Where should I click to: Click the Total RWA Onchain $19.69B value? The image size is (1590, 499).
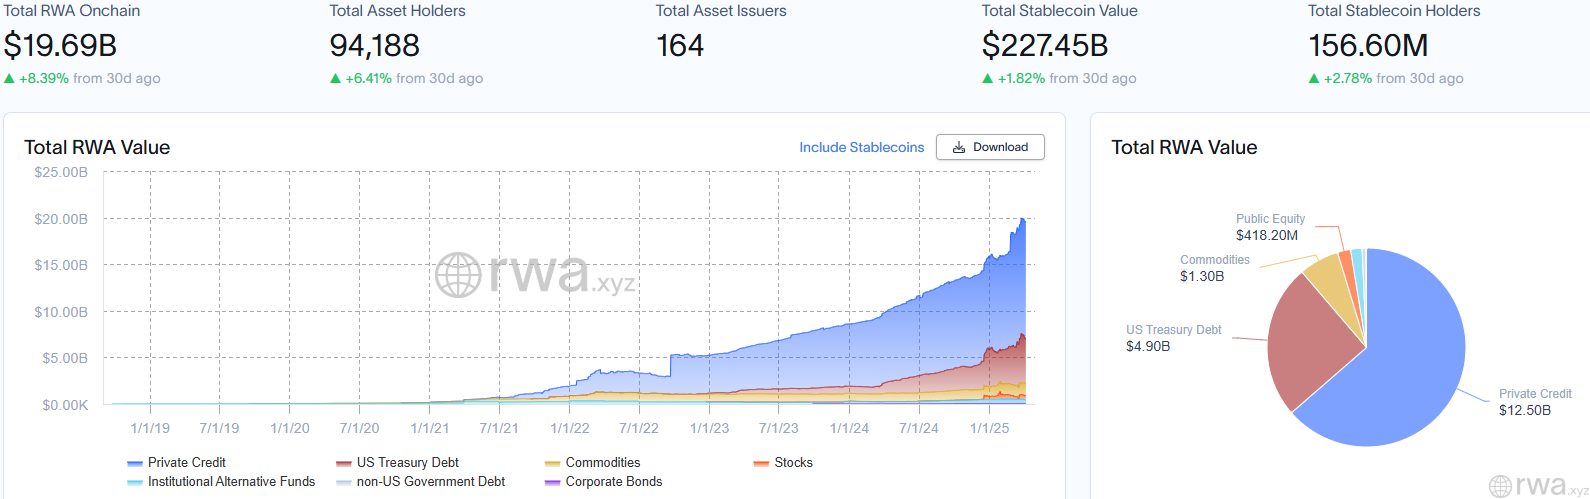(60, 46)
